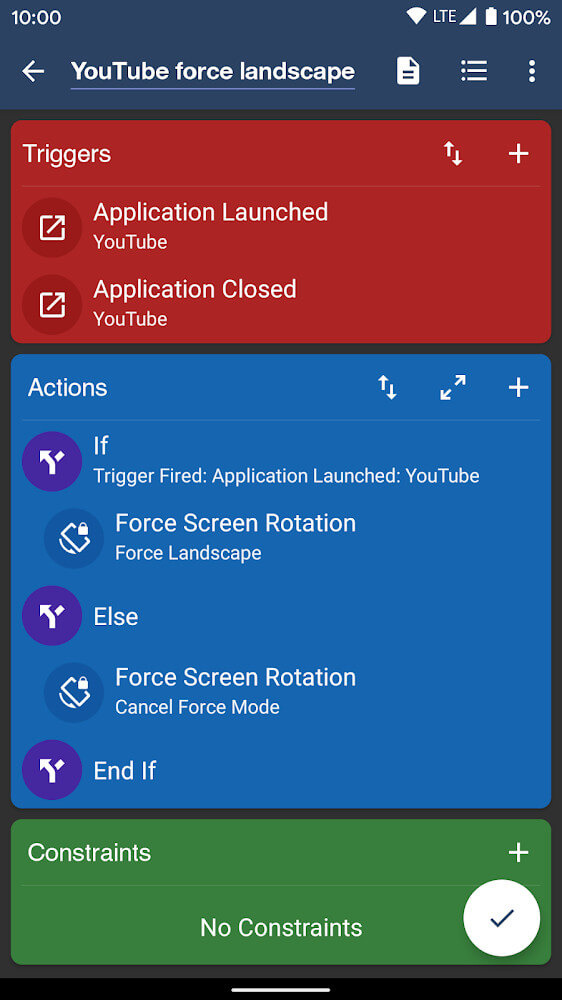Viewport: 562px width, 1000px height.
Task: Add a constraint with the plus icon
Action: 519,853
